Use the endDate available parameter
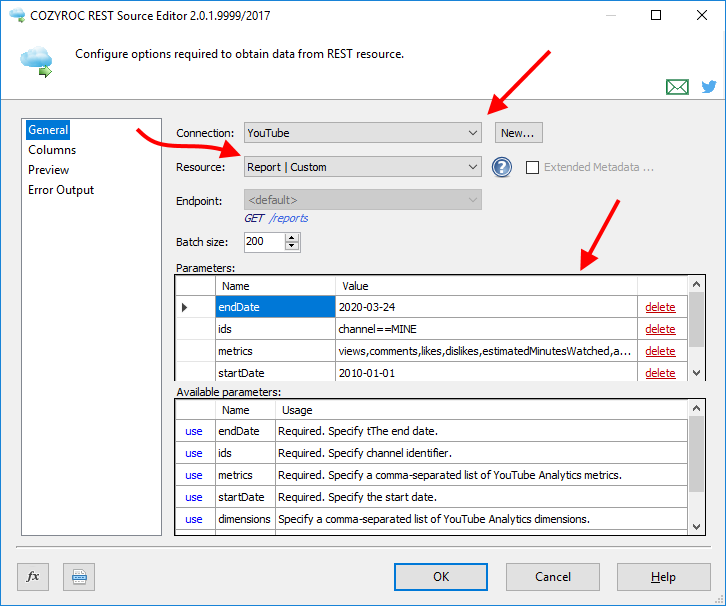The height and width of the screenshot is (606, 726). 194,431
